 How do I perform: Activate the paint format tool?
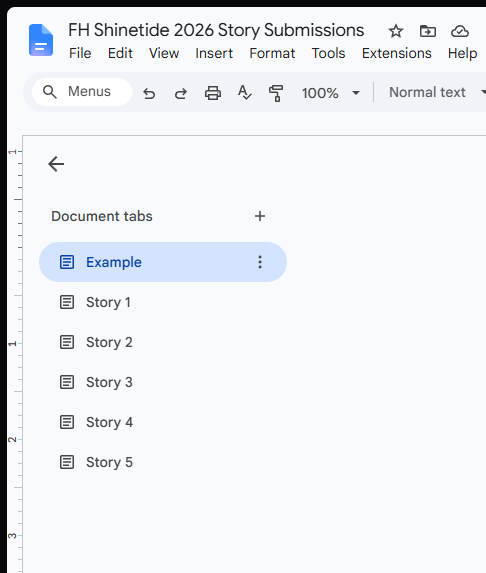click(276, 93)
